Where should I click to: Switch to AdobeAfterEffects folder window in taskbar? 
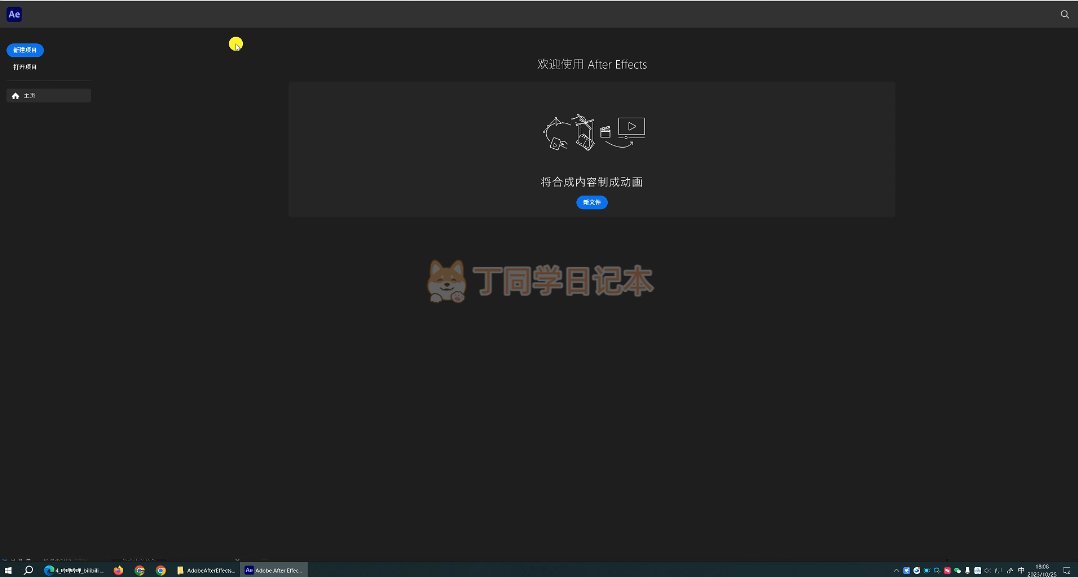point(206,570)
